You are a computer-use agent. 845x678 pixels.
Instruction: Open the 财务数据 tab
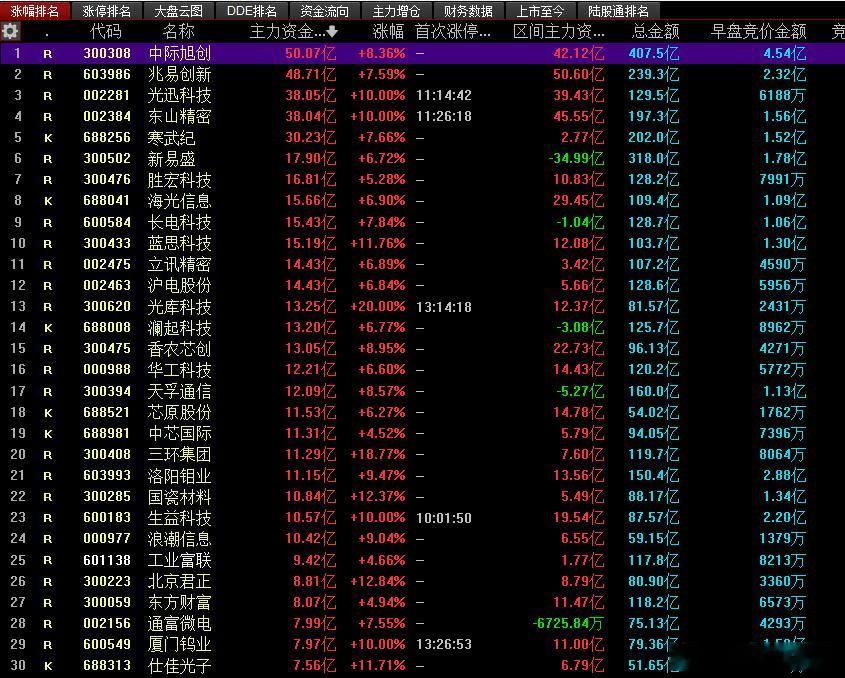coord(468,11)
